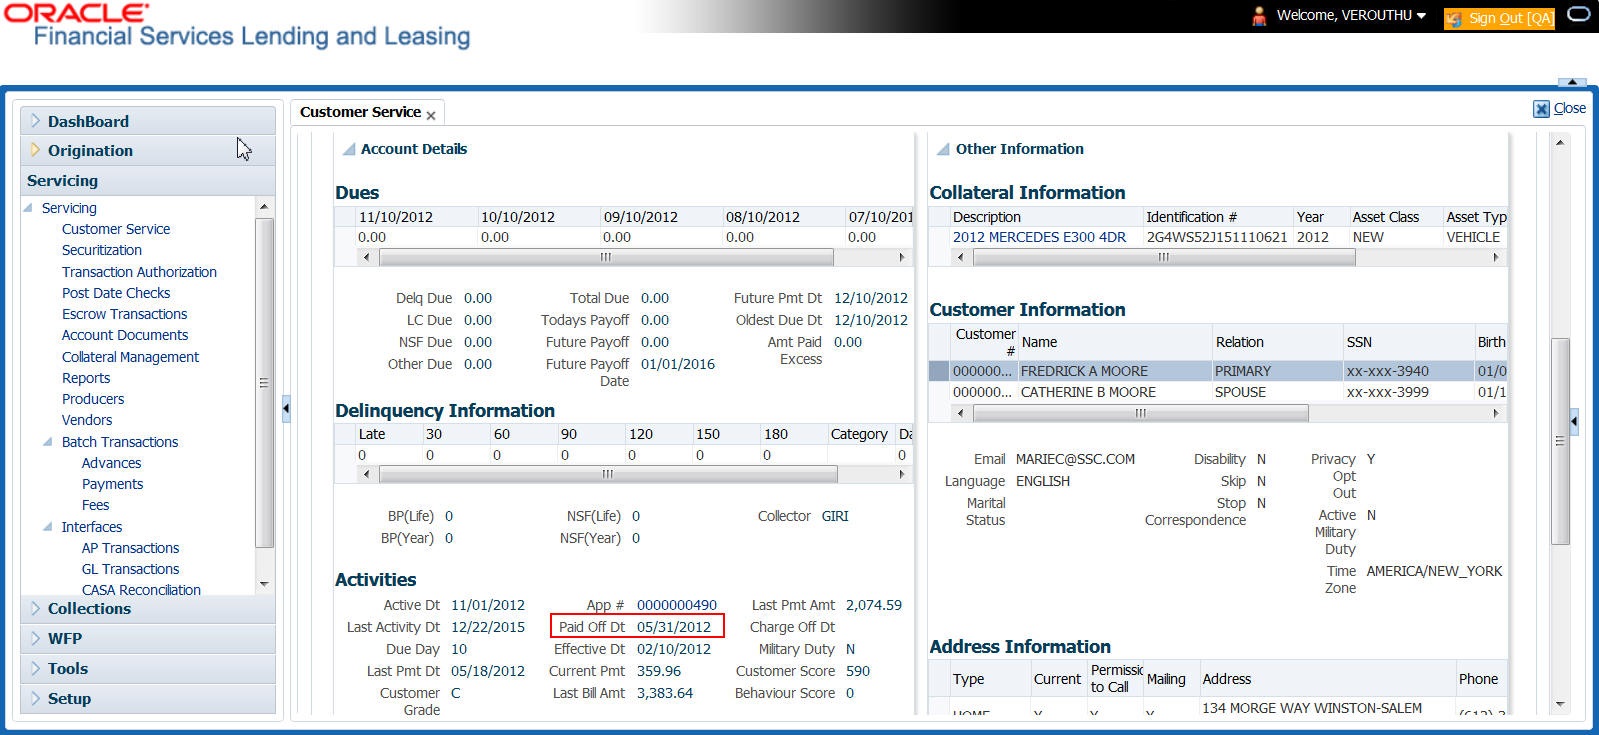Open the Tools menu section
The width and height of the screenshot is (1599, 735).
coord(67,668)
